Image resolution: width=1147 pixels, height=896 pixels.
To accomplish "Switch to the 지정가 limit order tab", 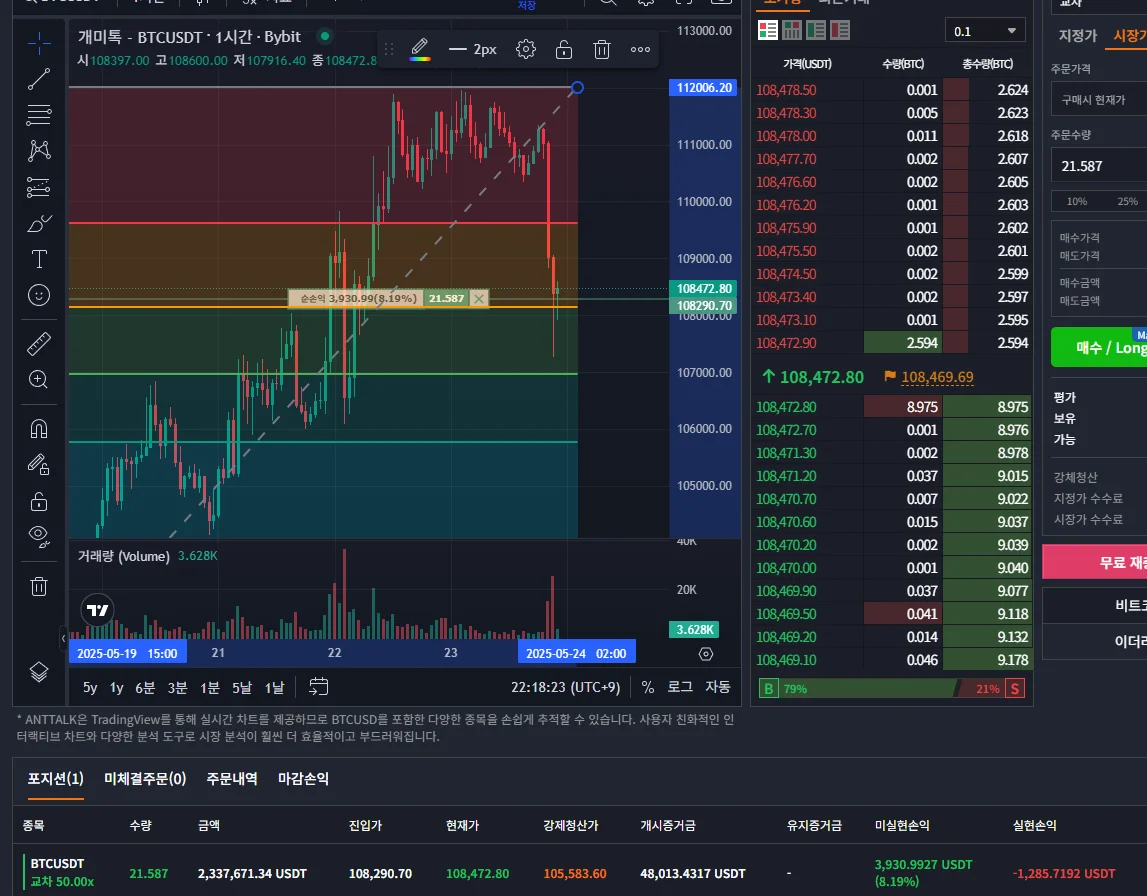I will point(1077,35).
